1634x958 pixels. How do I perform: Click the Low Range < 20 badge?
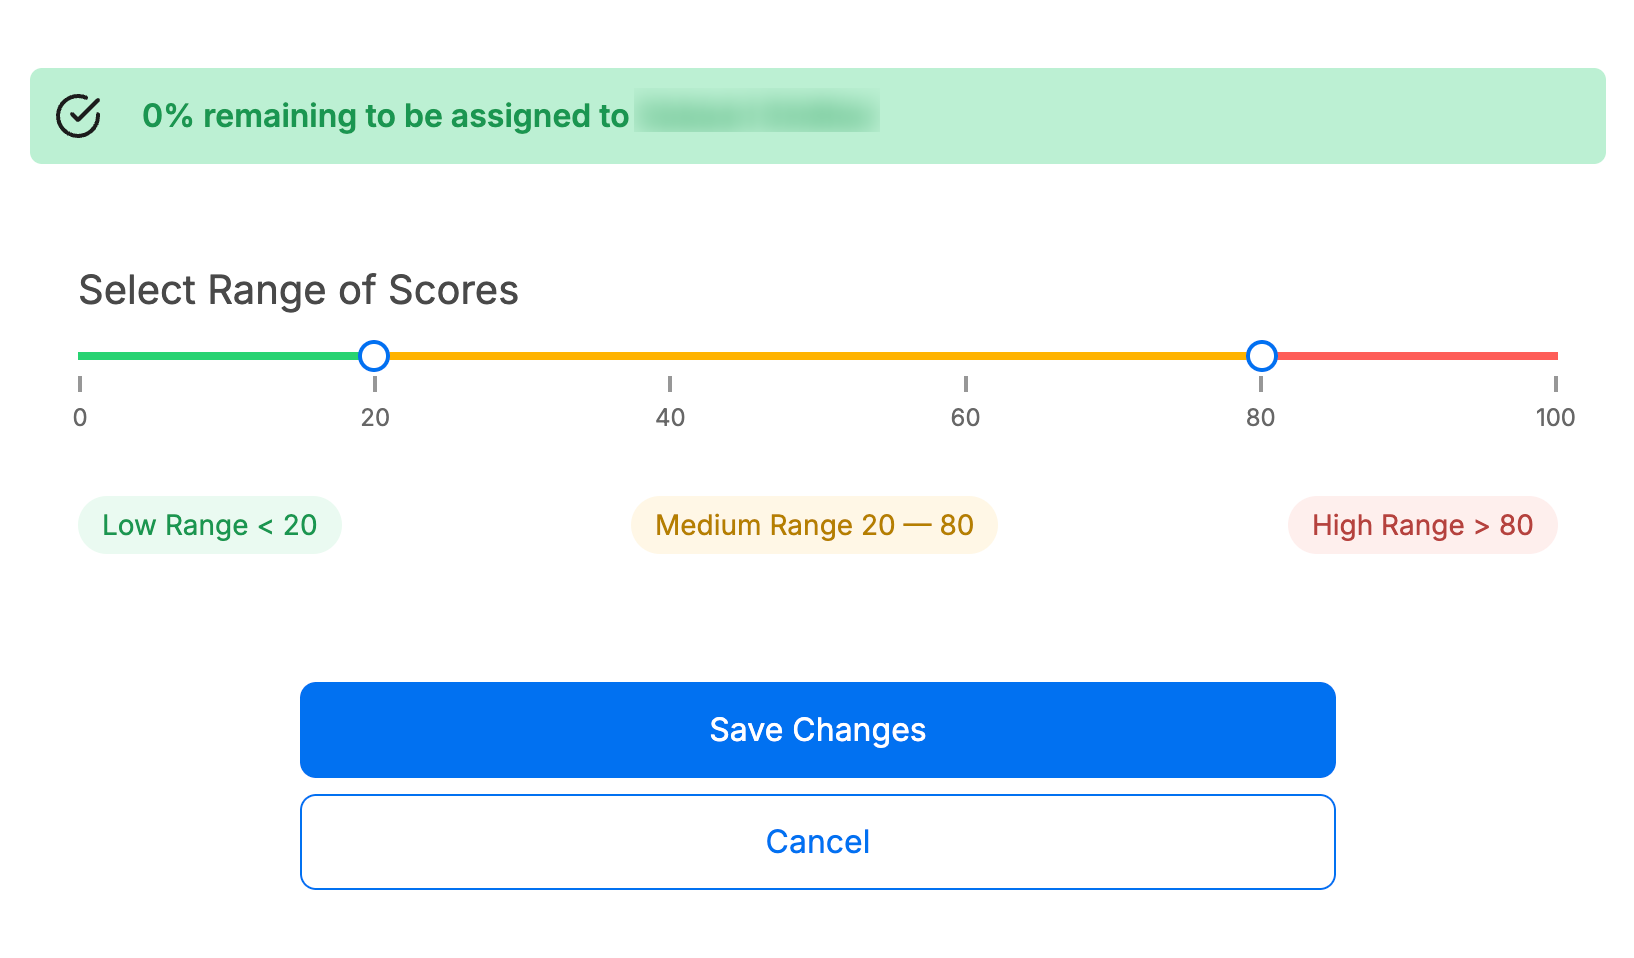[x=210, y=525]
